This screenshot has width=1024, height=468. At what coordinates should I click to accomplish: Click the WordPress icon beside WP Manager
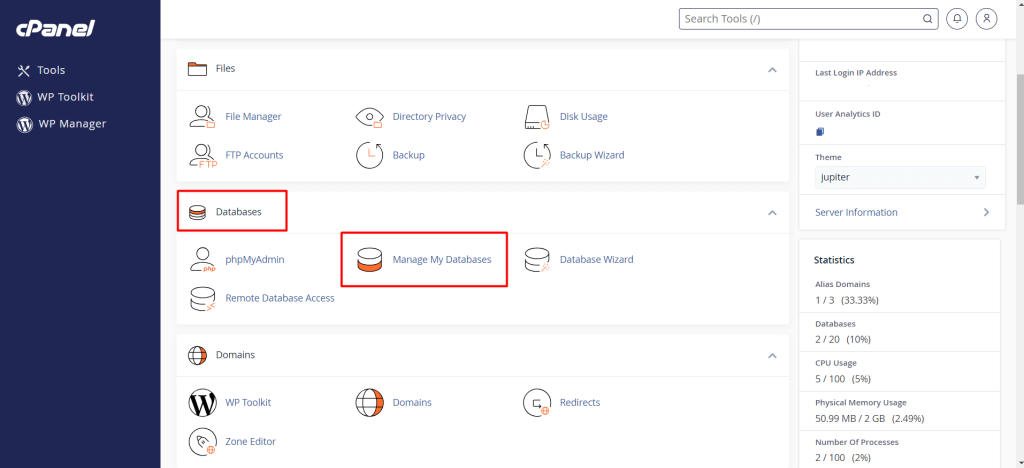(24, 124)
